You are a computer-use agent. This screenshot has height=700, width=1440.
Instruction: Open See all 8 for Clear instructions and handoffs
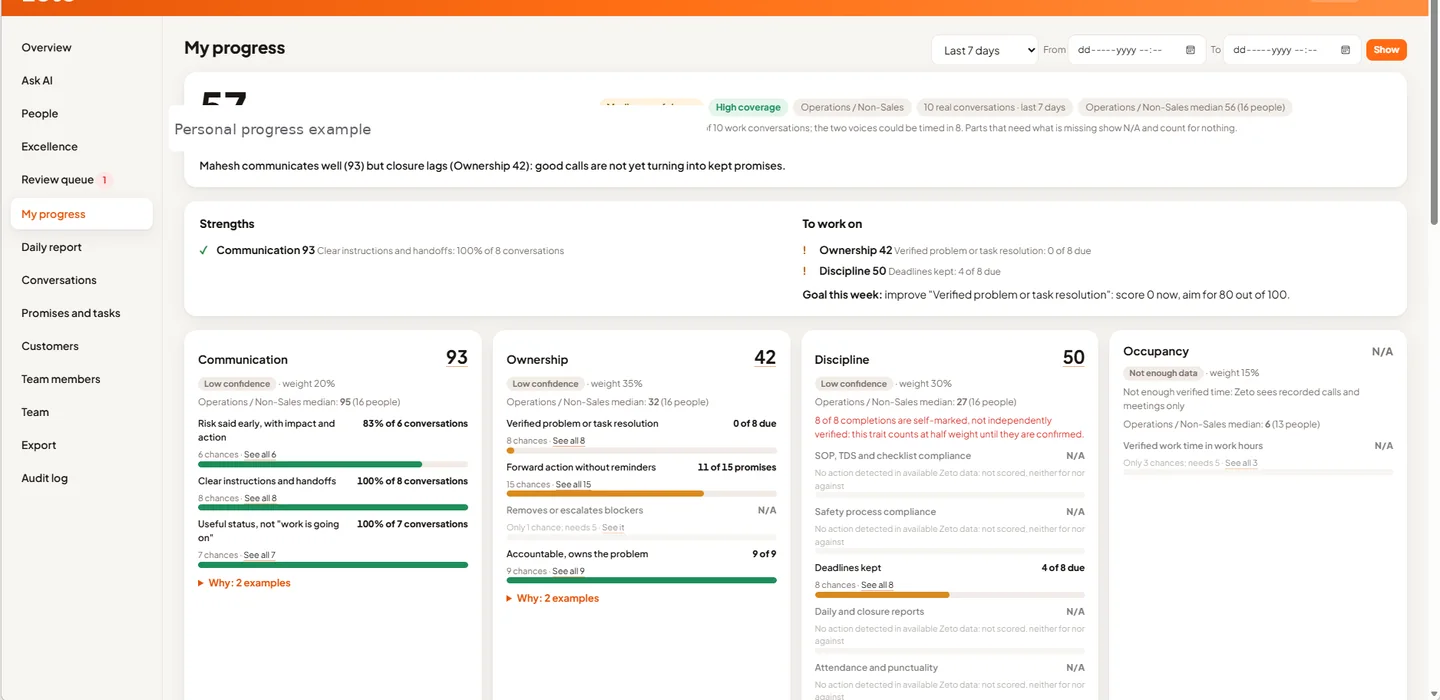[x=260, y=498]
